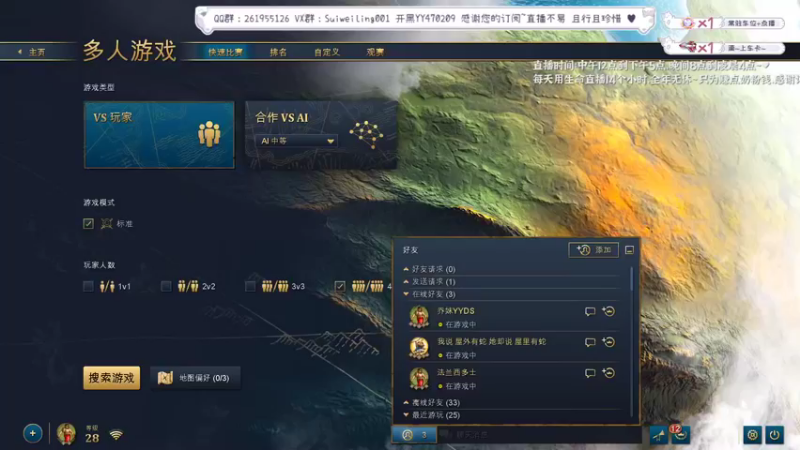Enable the 1v1 player count checkbox

[88, 286]
